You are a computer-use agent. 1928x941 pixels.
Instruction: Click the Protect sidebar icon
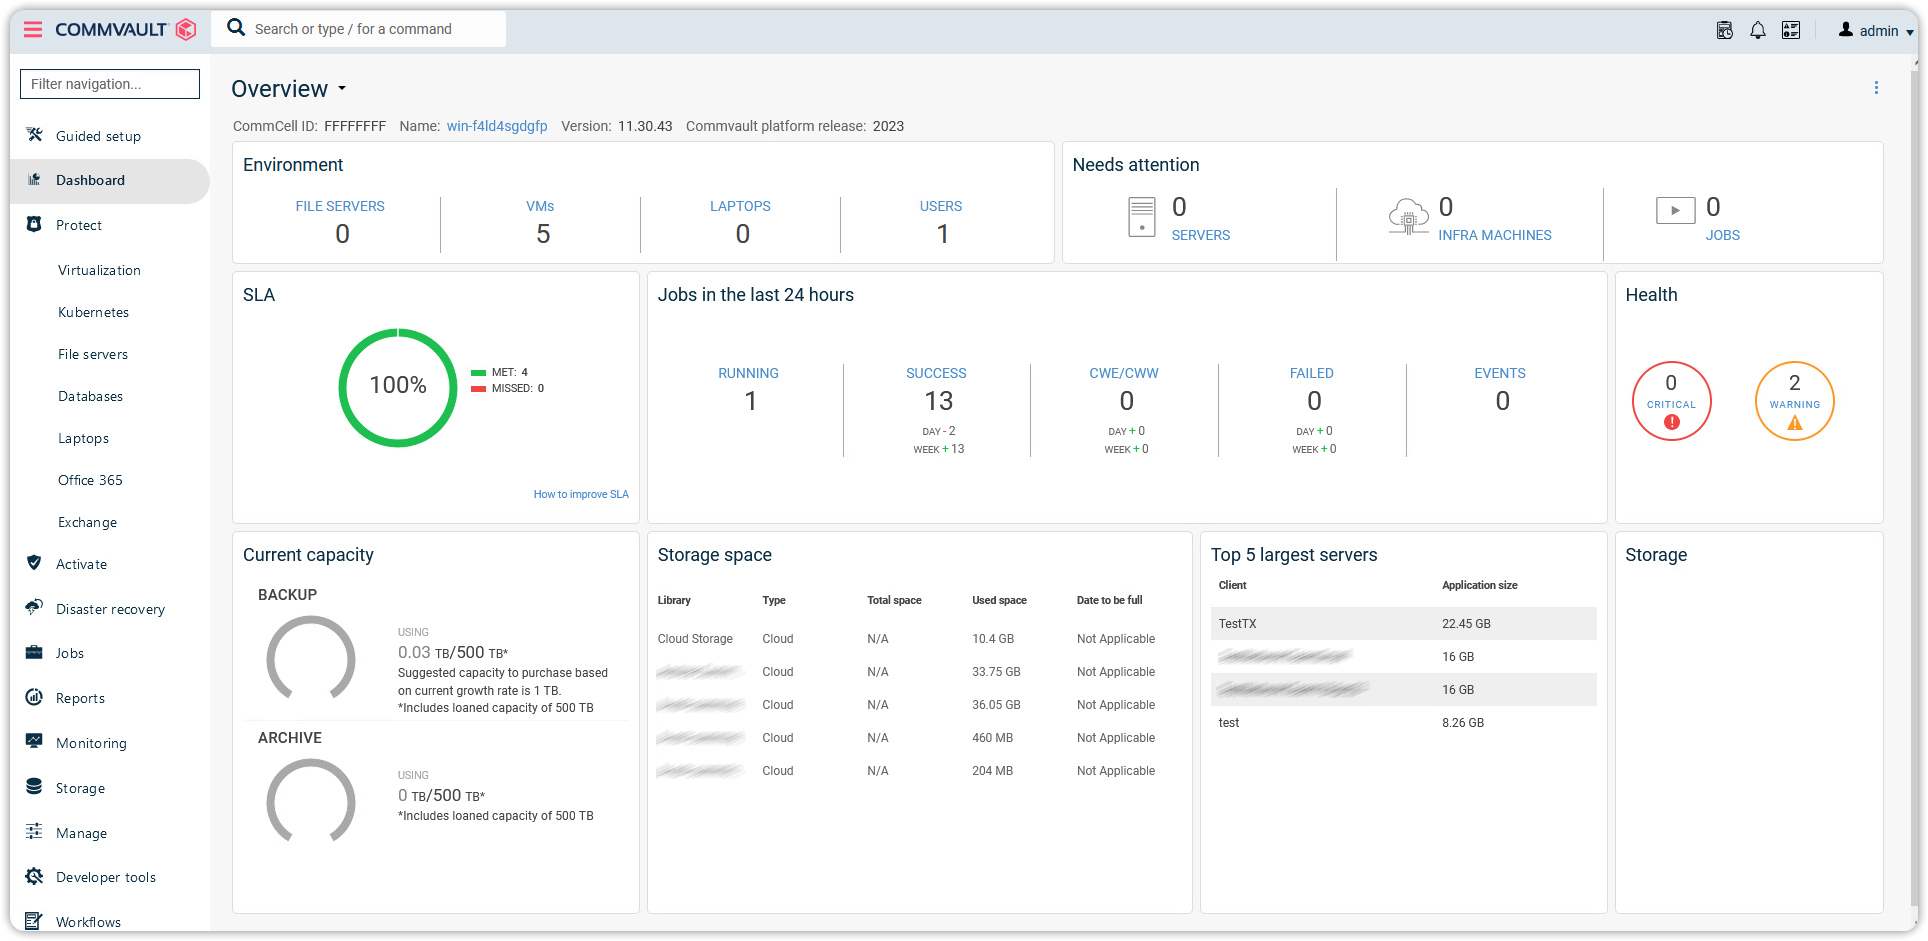34,224
